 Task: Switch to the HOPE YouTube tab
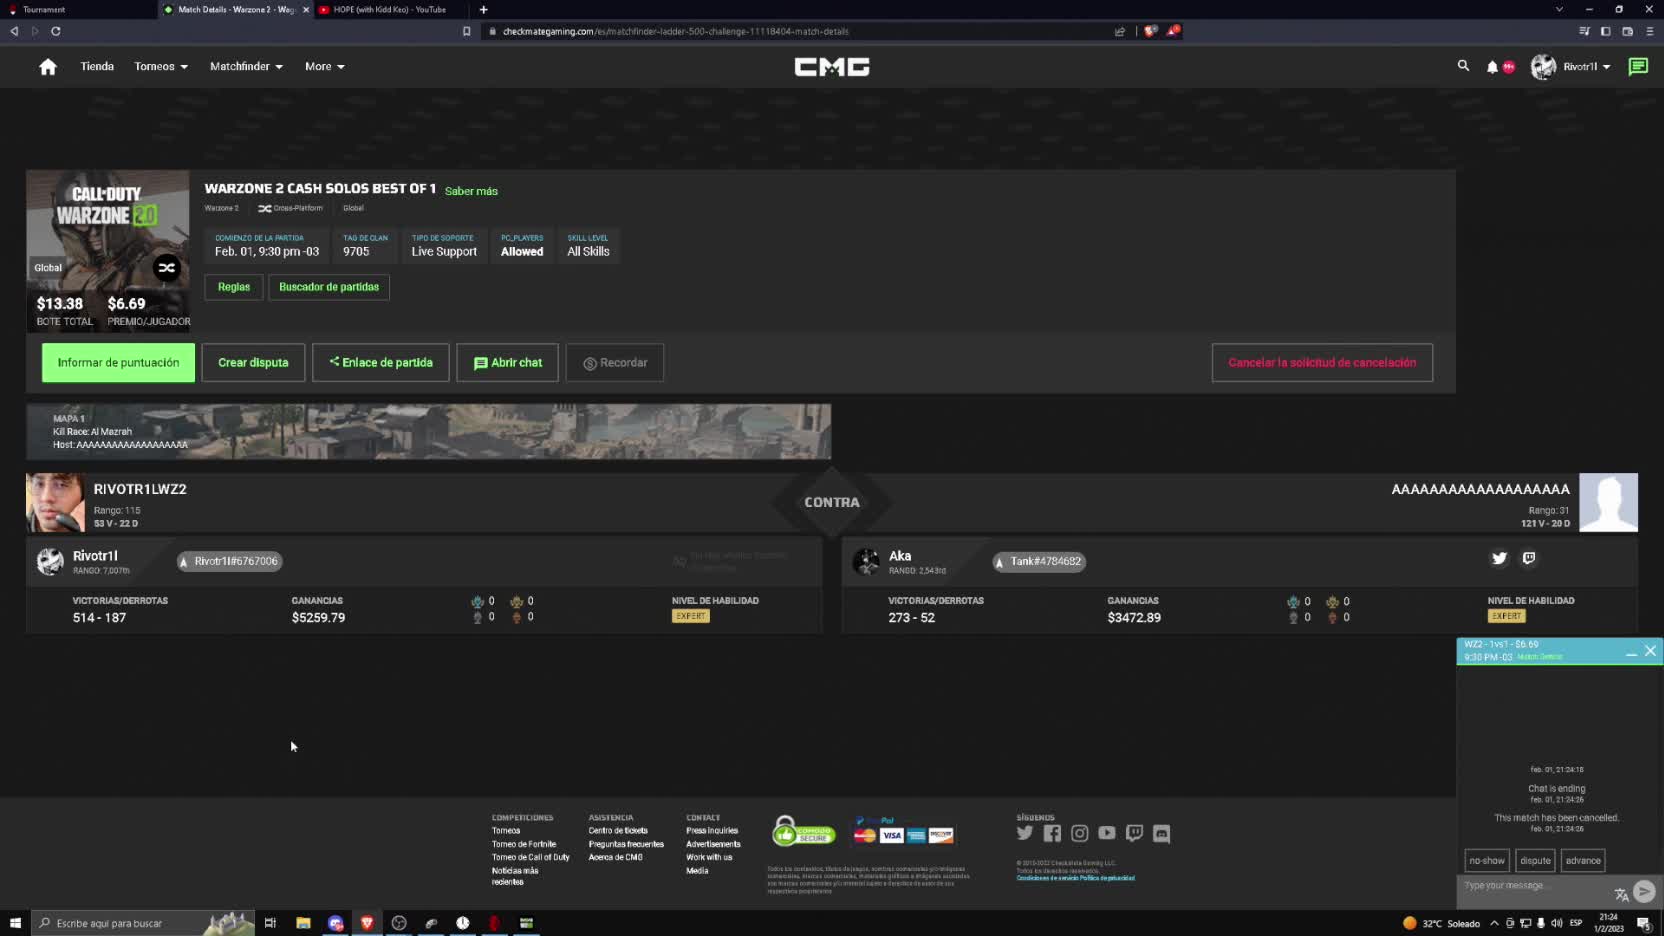[x=389, y=9]
